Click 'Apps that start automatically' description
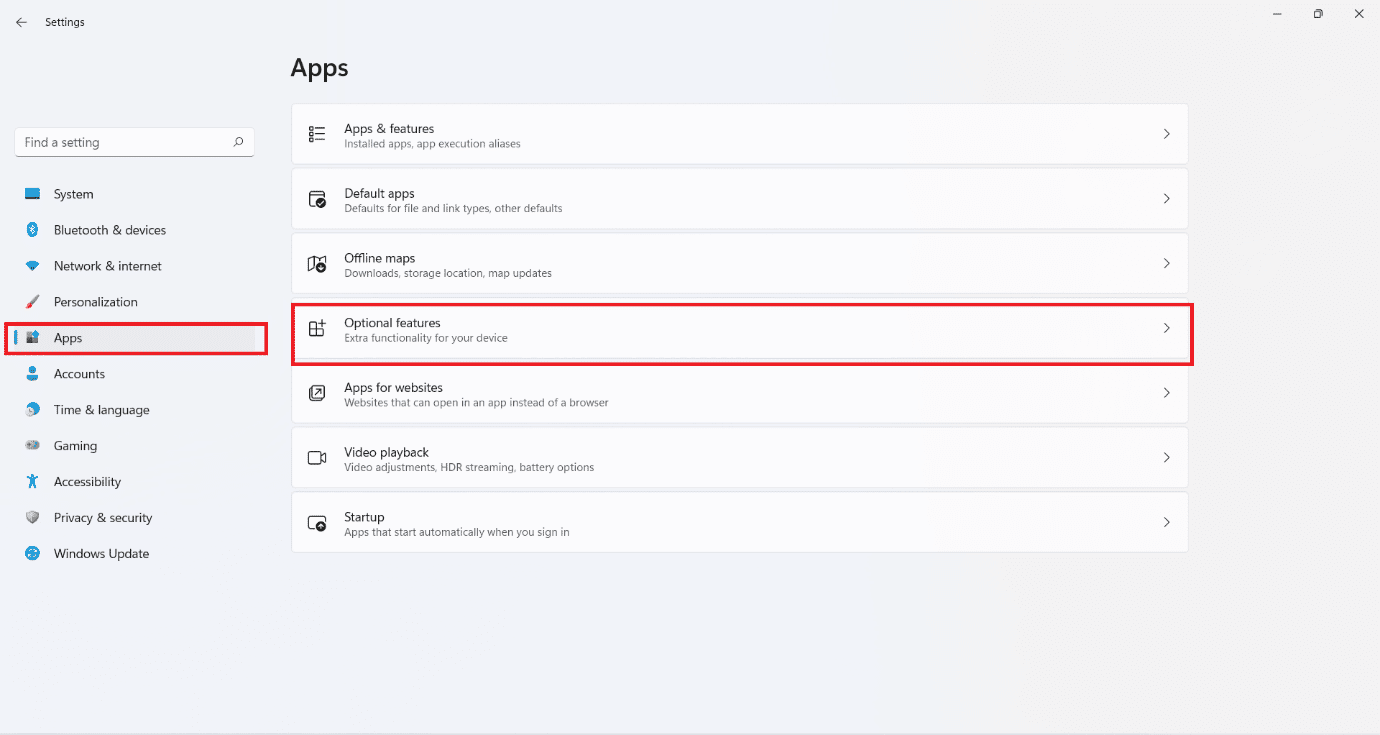1380x735 pixels. tap(457, 532)
